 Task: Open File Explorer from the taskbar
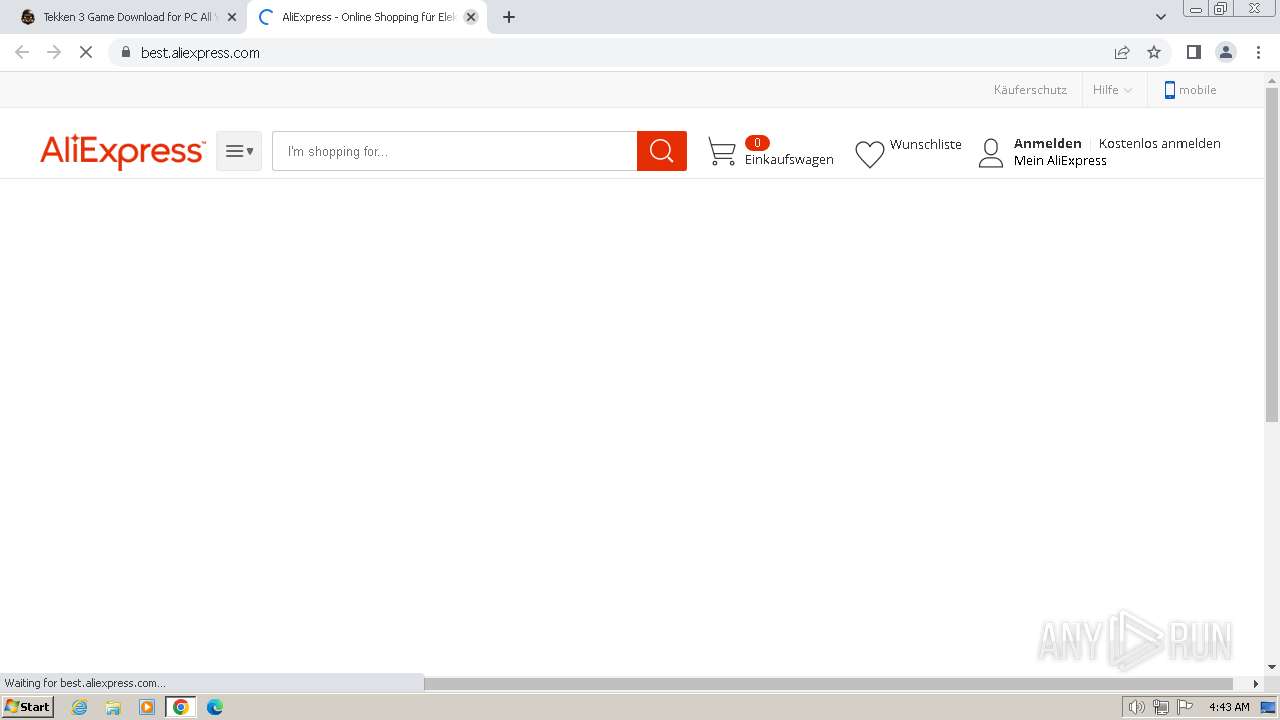click(x=113, y=707)
